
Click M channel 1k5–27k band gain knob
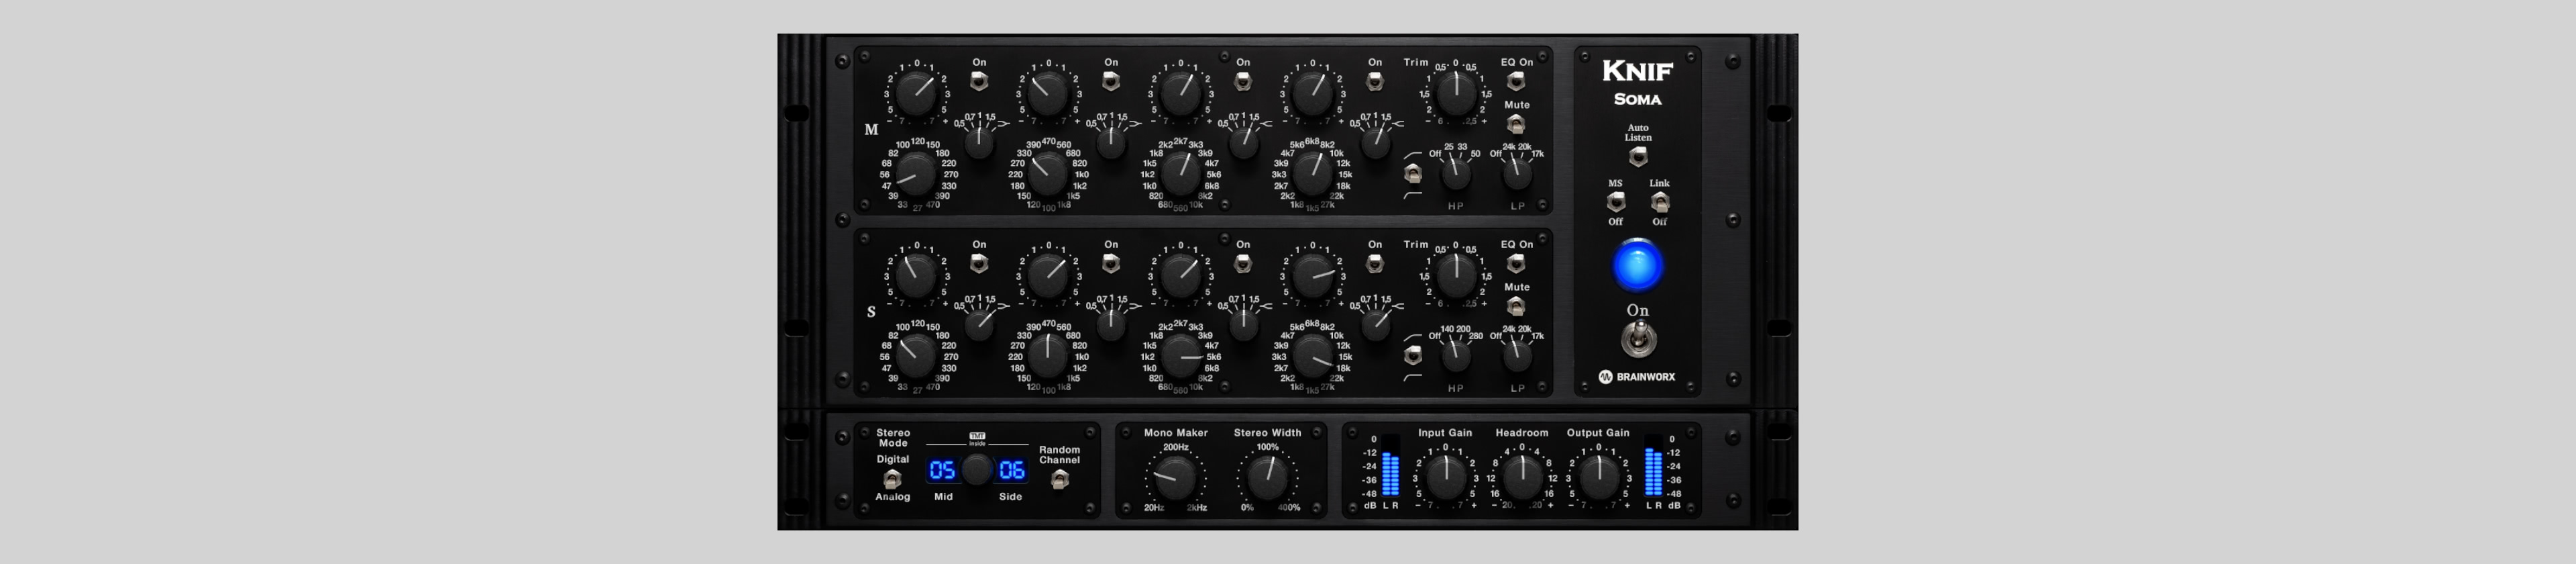click(x=1312, y=94)
